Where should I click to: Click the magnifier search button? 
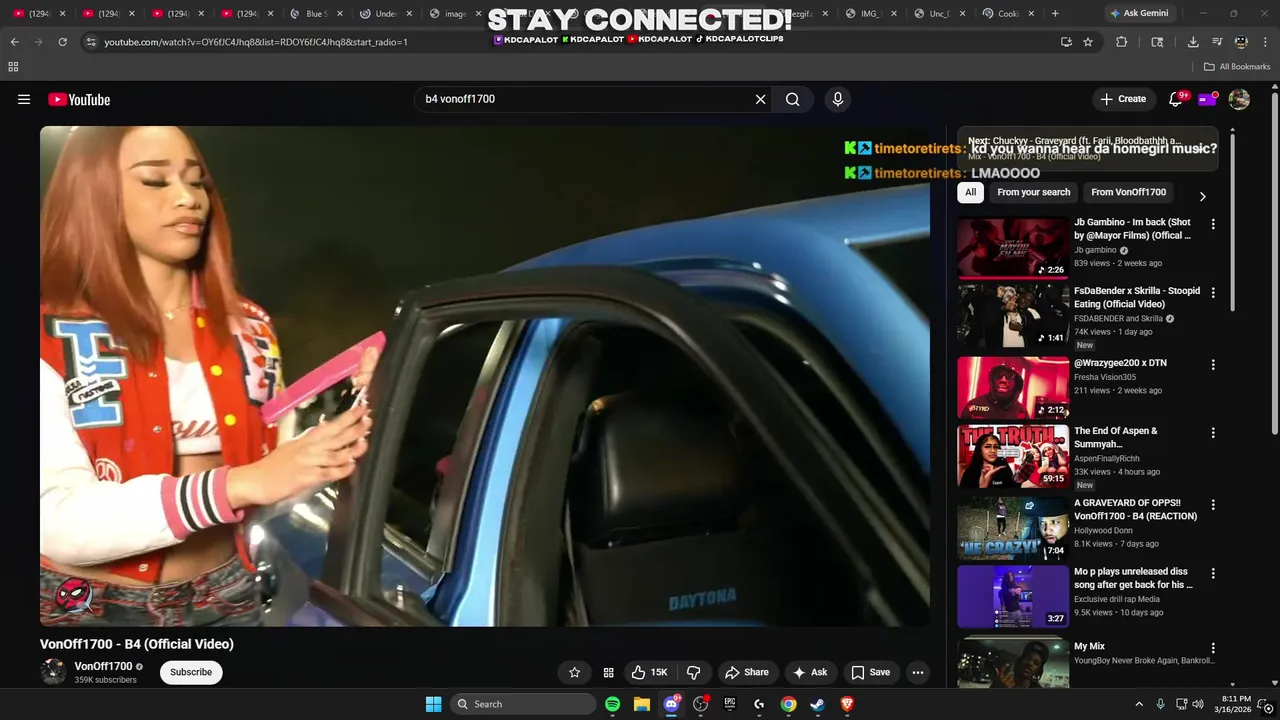pyautogui.click(x=792, y=99)
